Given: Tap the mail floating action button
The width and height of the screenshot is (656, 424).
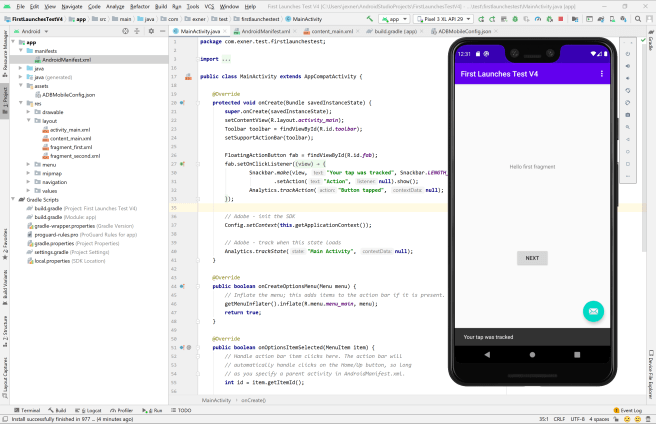Looking at the screenshot, I should pyautogui.click(x=592, y=311).
